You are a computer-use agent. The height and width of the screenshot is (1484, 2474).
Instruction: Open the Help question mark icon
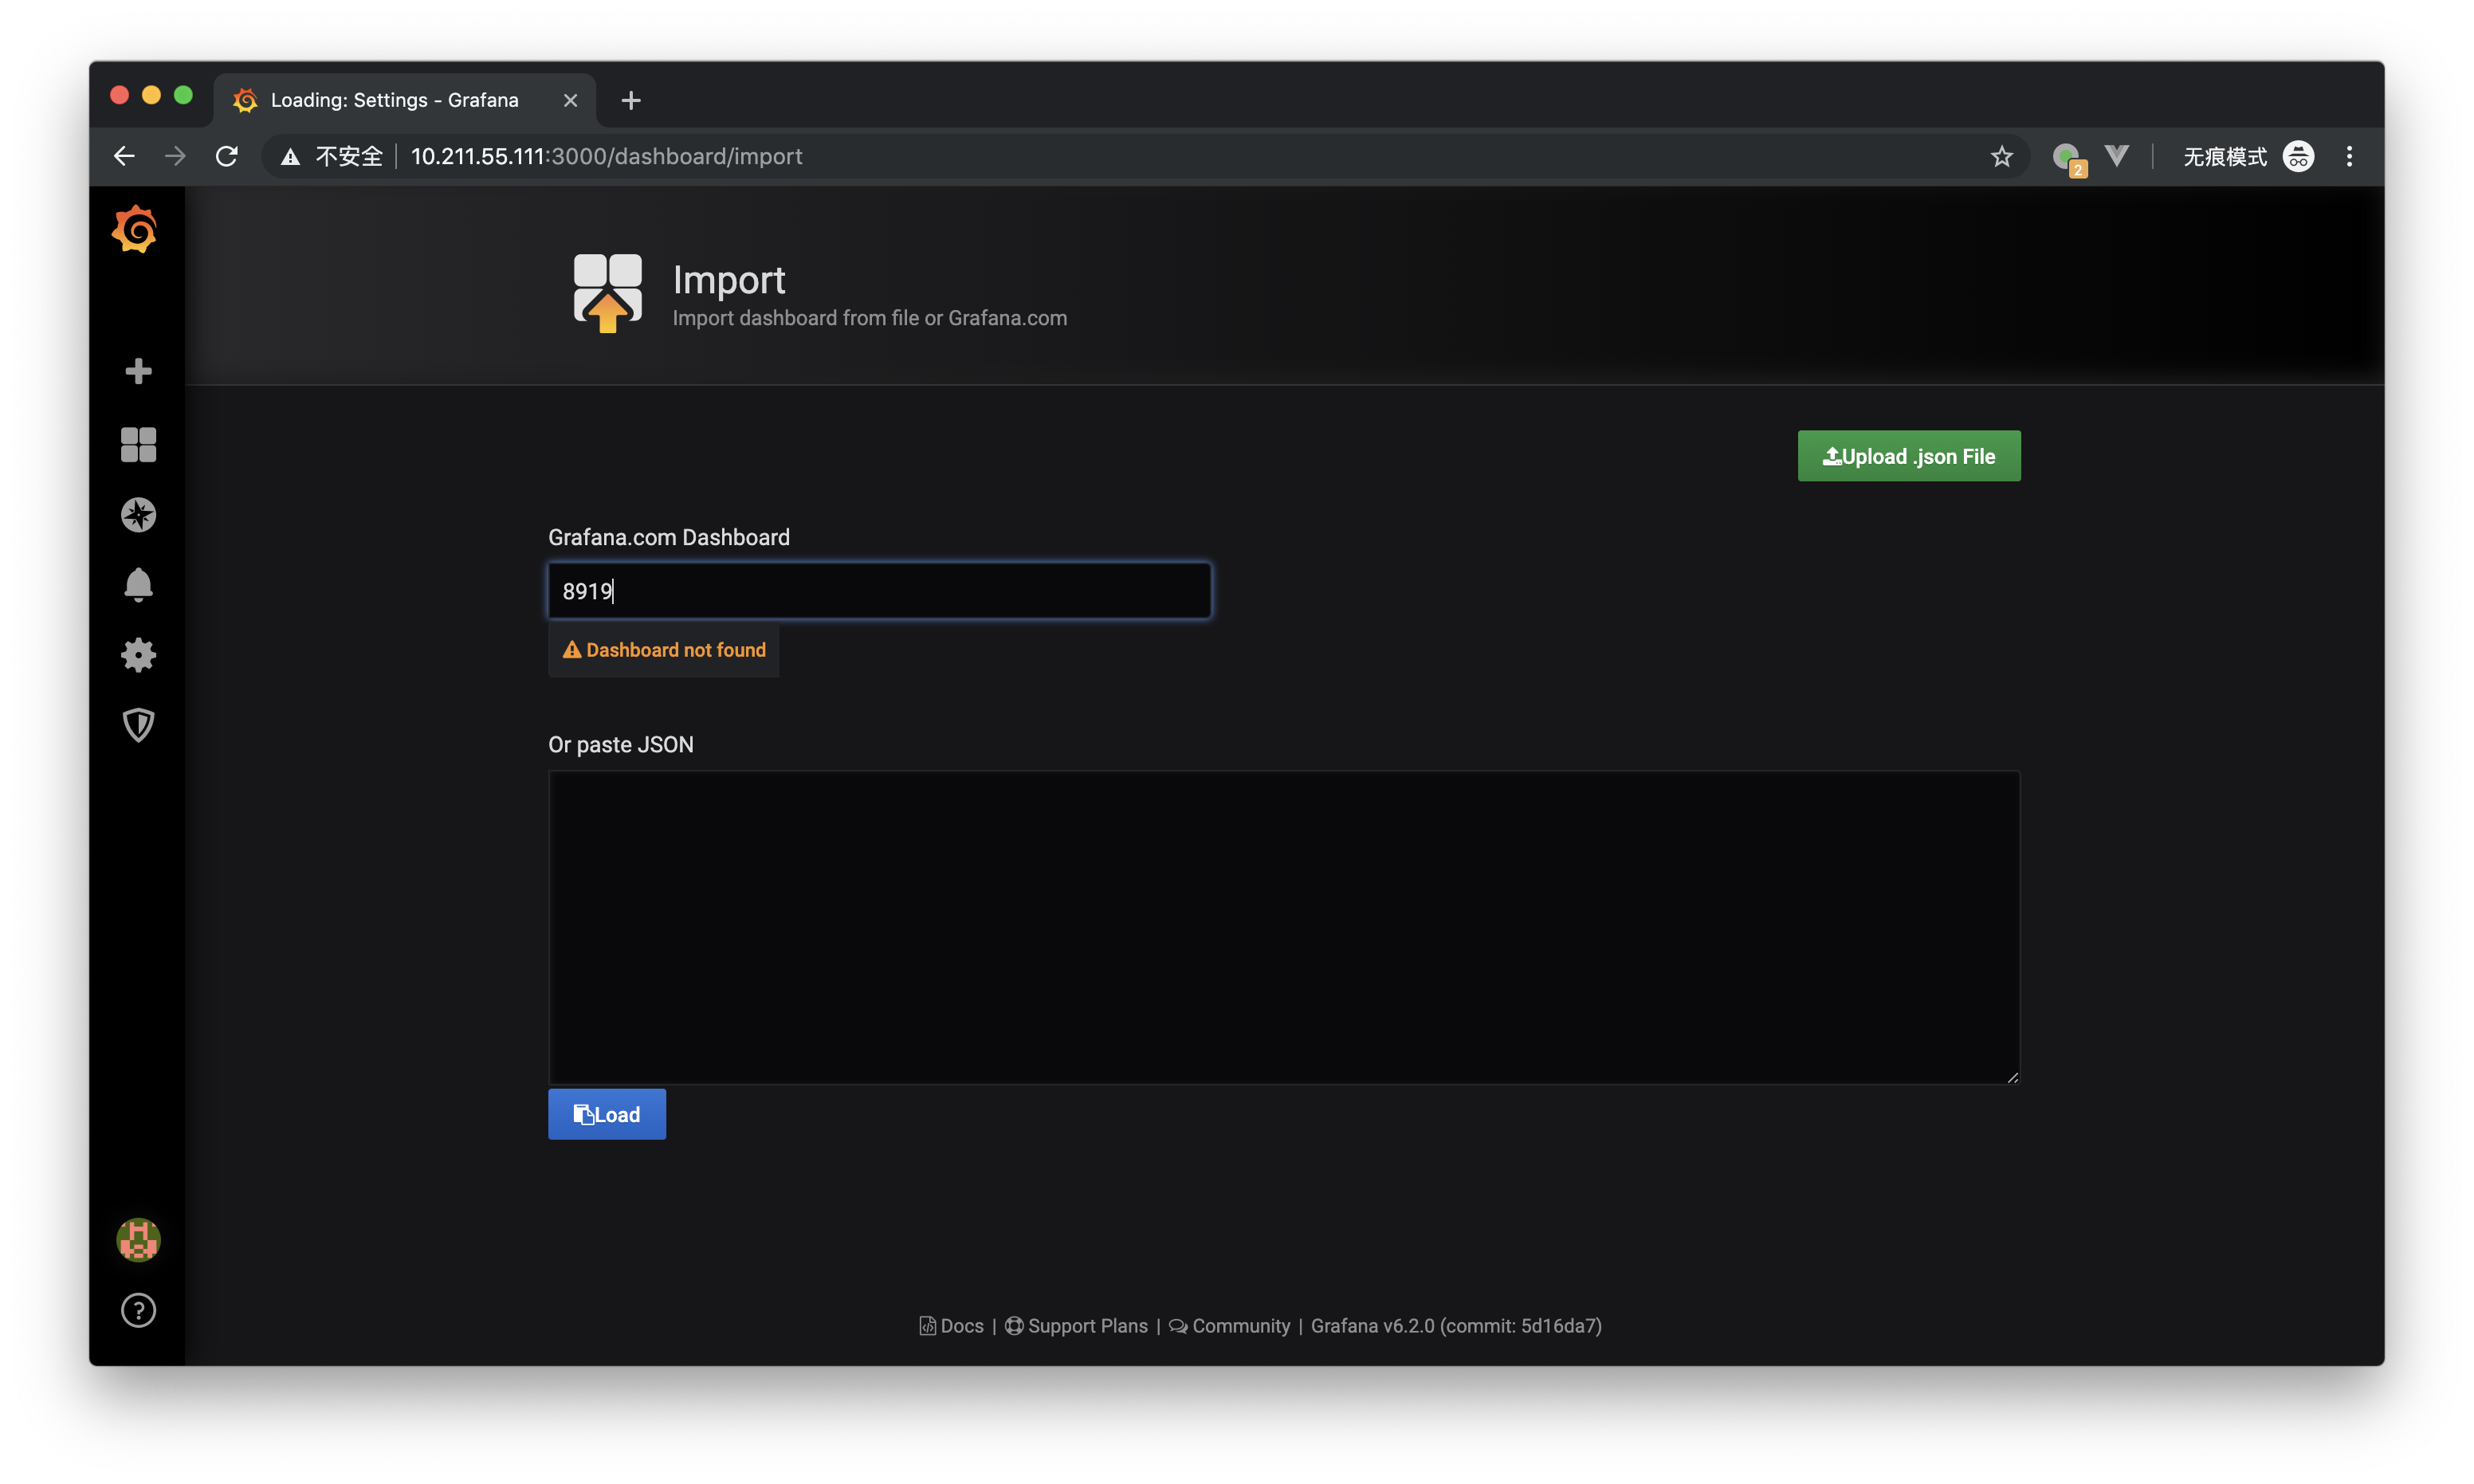click(x=138, y=1310)
